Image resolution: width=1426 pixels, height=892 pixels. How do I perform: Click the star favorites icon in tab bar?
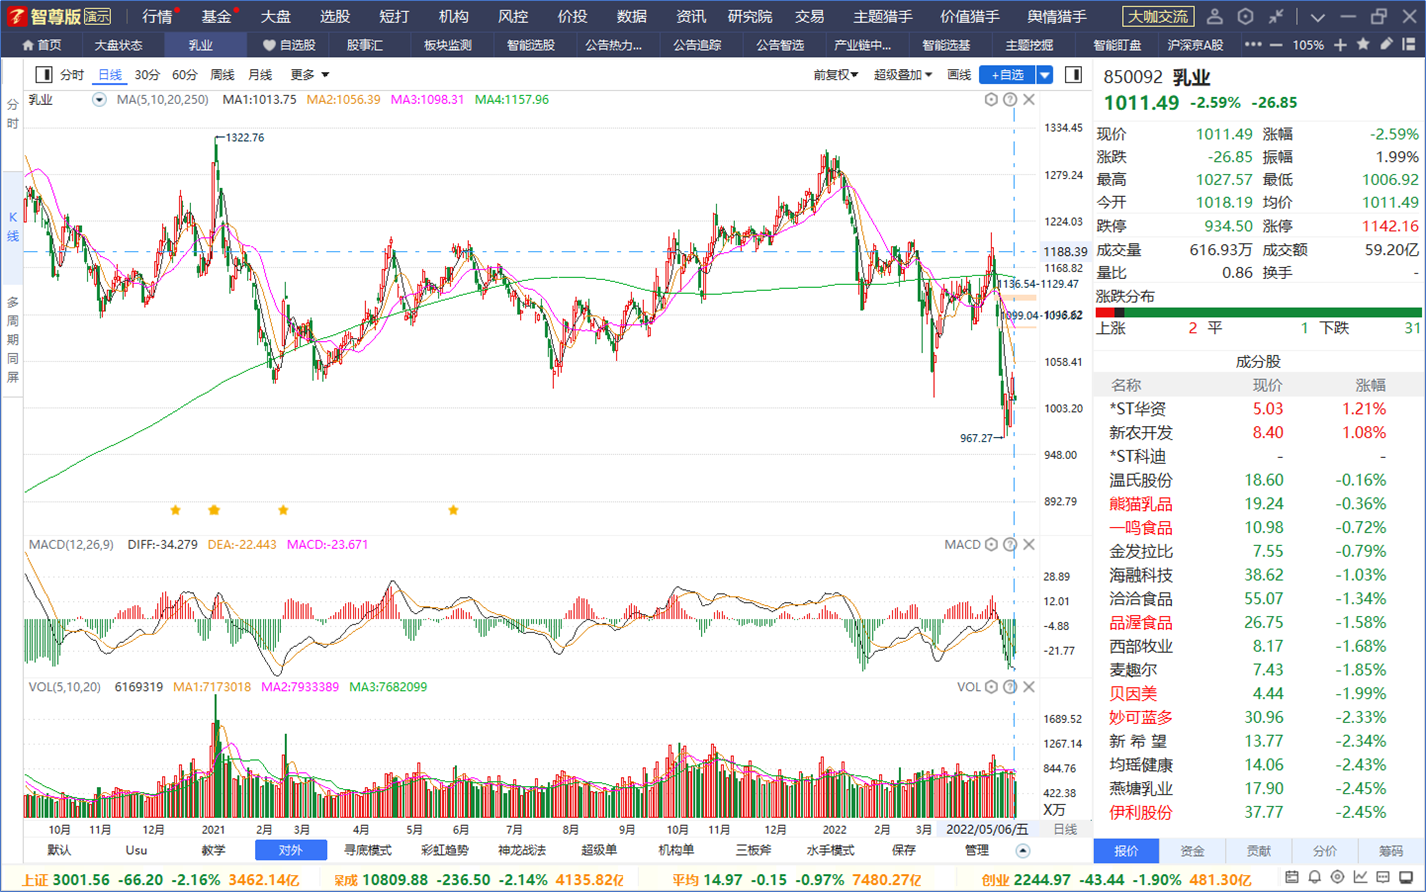[1363, 44]
